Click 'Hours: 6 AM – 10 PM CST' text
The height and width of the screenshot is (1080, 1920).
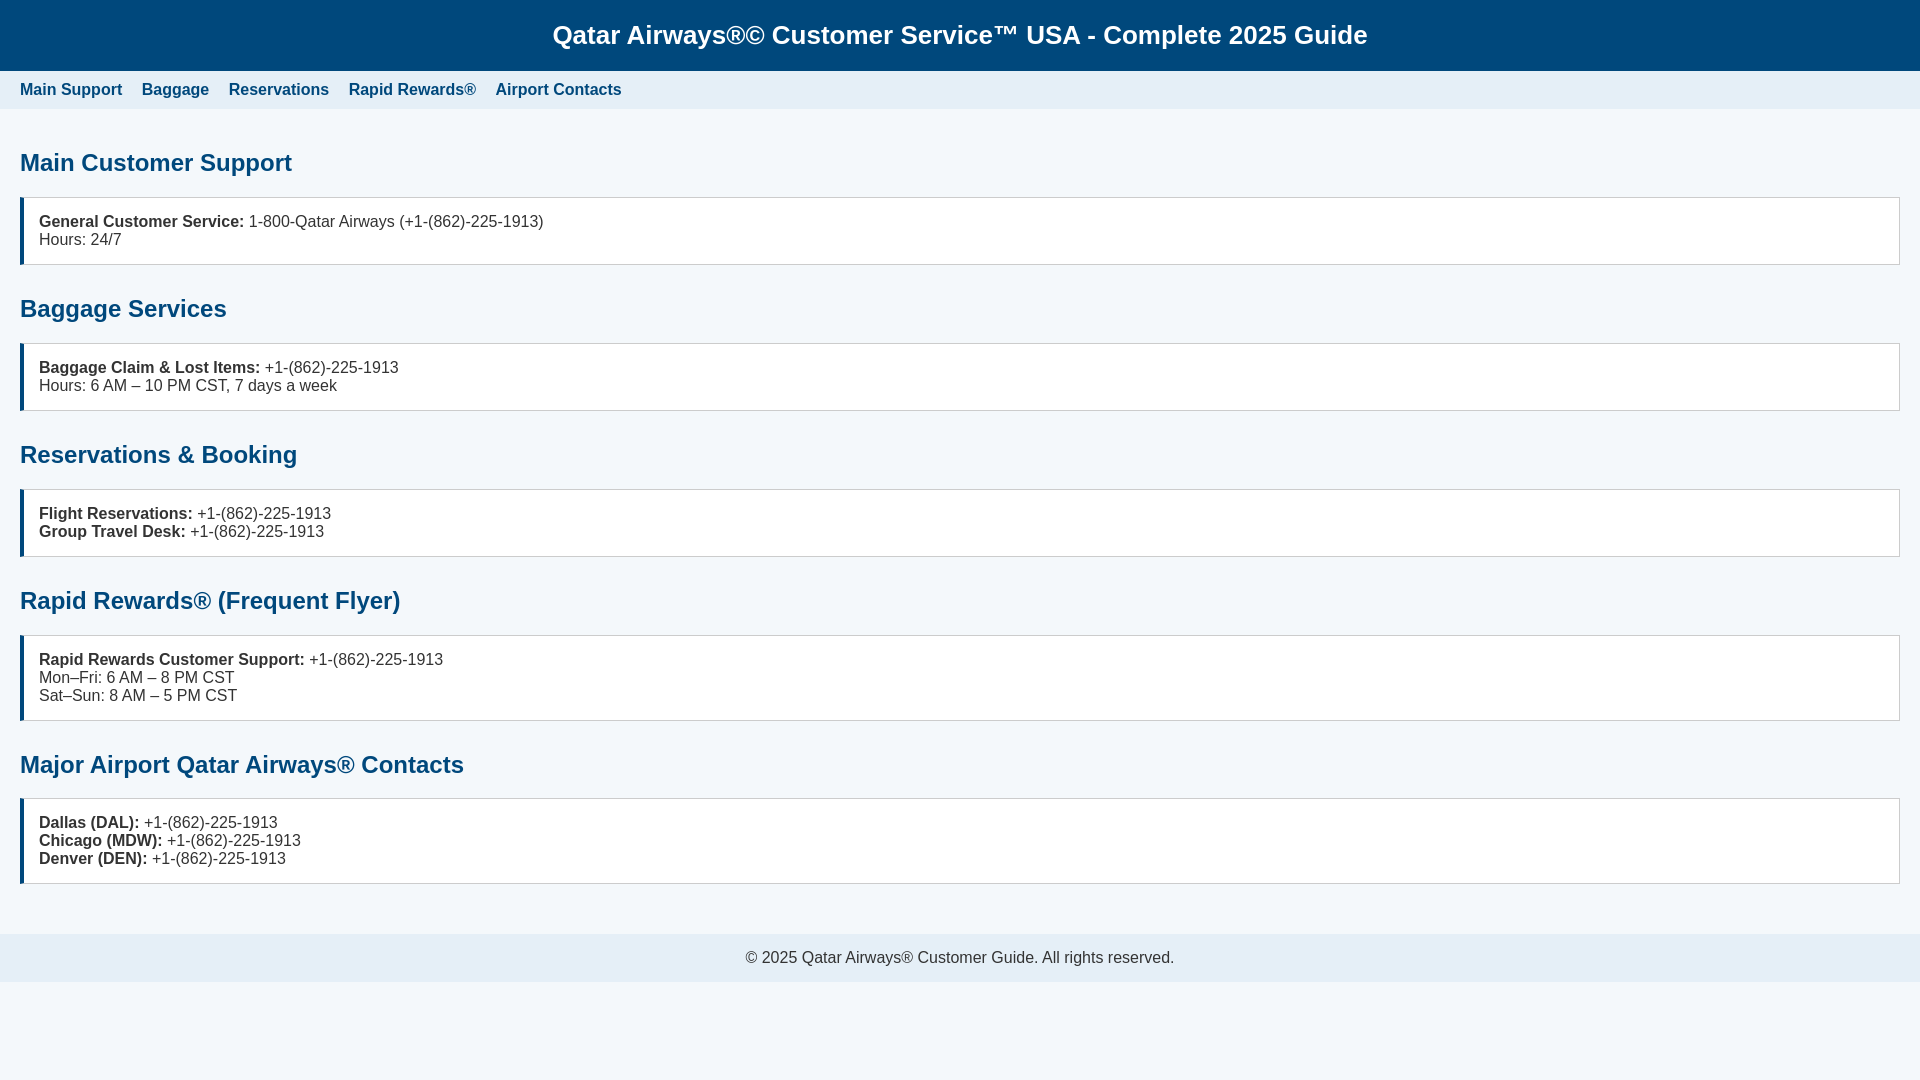[188, 386]
